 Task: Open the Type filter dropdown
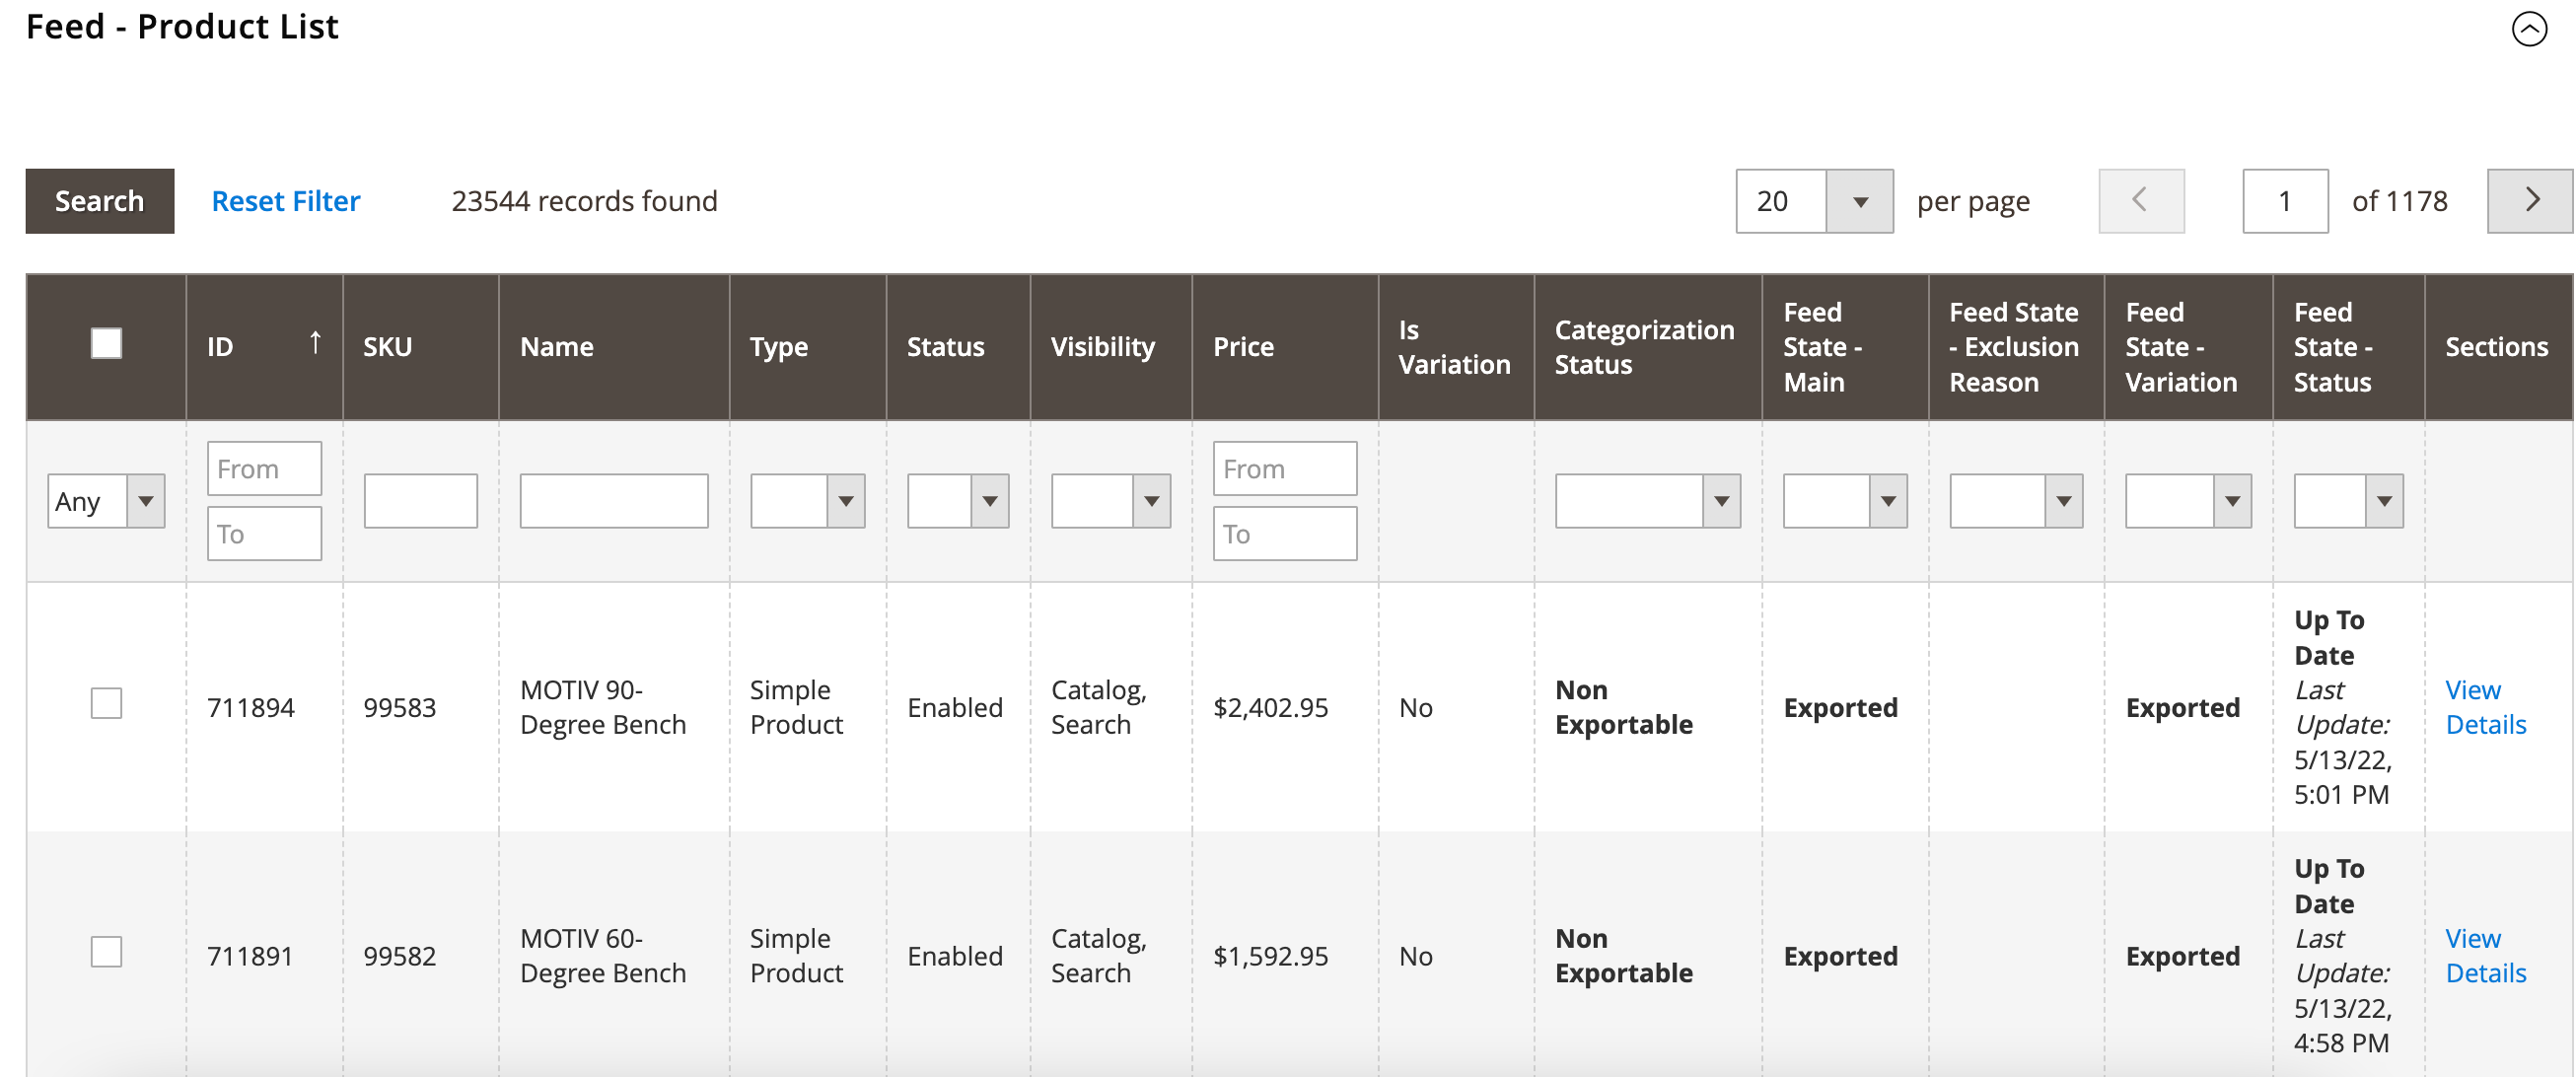(807, 501)
